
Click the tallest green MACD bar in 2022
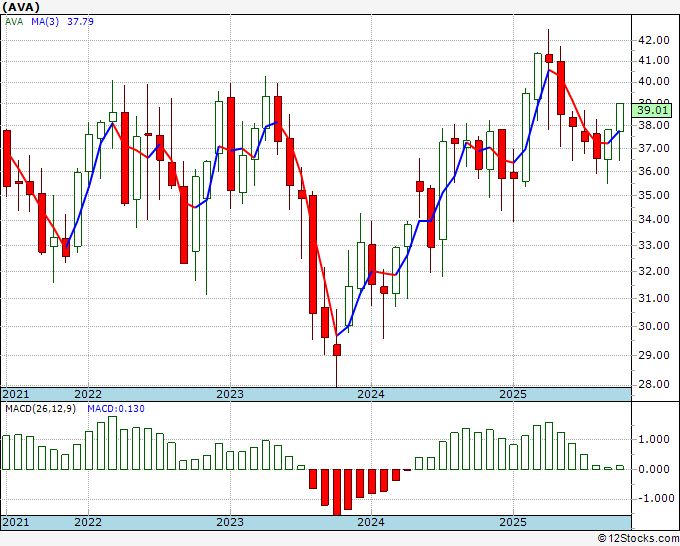coord(112,443)
